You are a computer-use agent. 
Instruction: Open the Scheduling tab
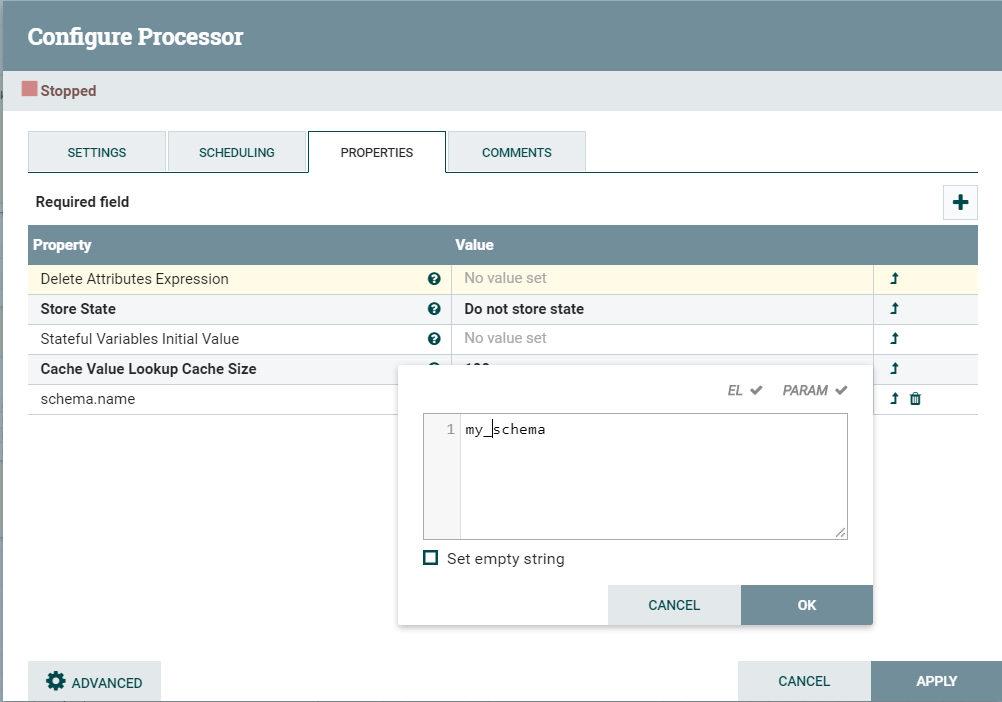[x=237, y=152]
